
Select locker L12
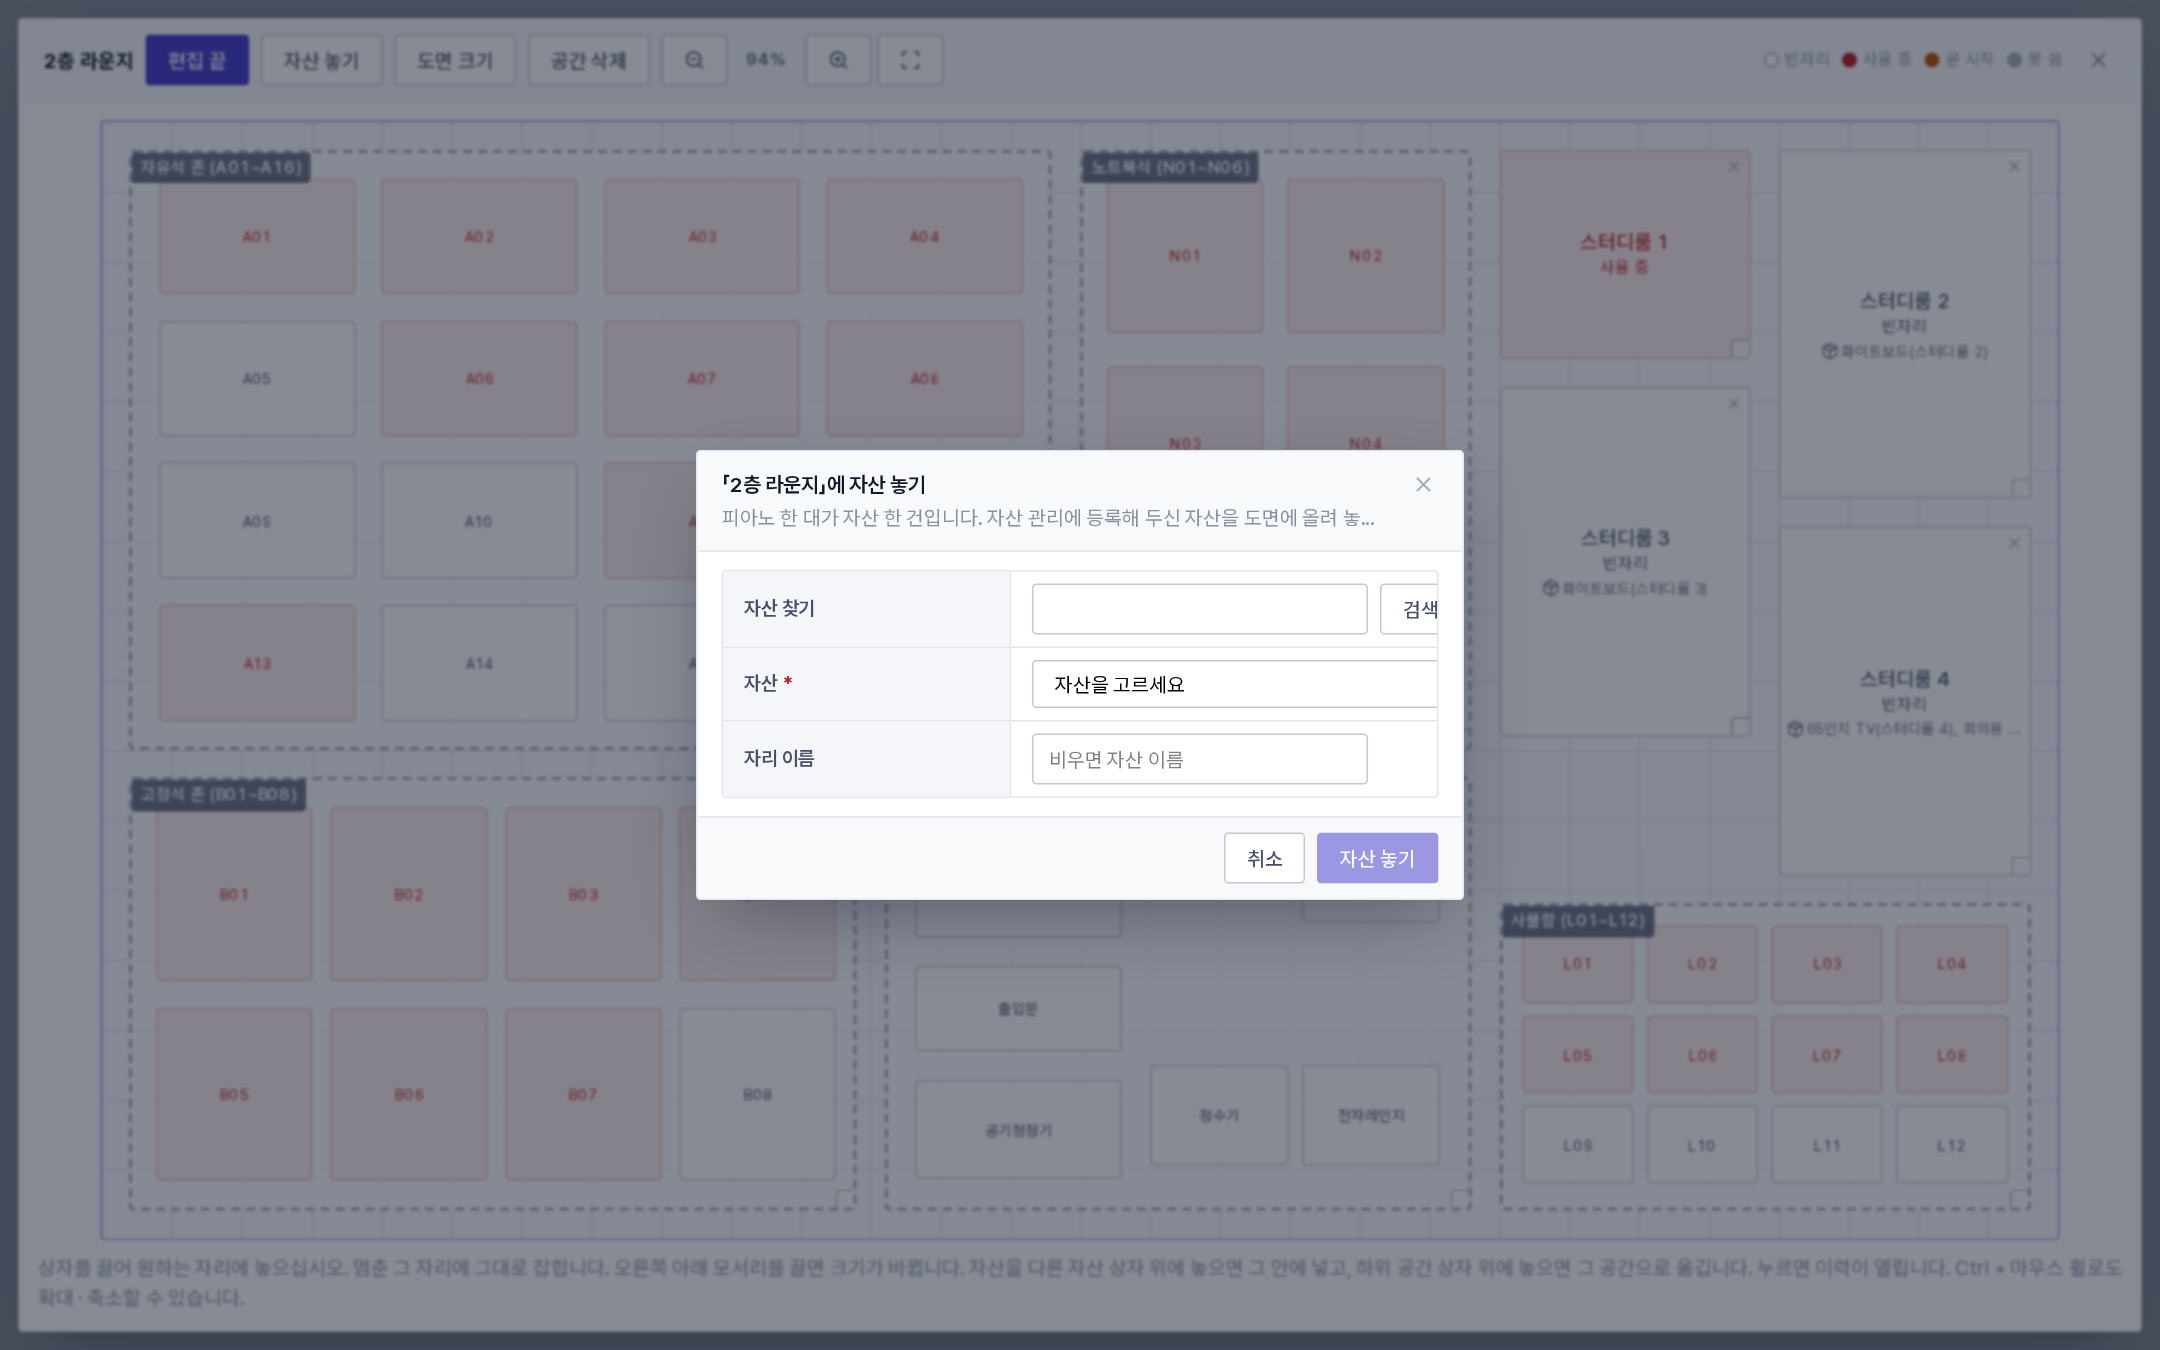click(x=1951, y=1145)
